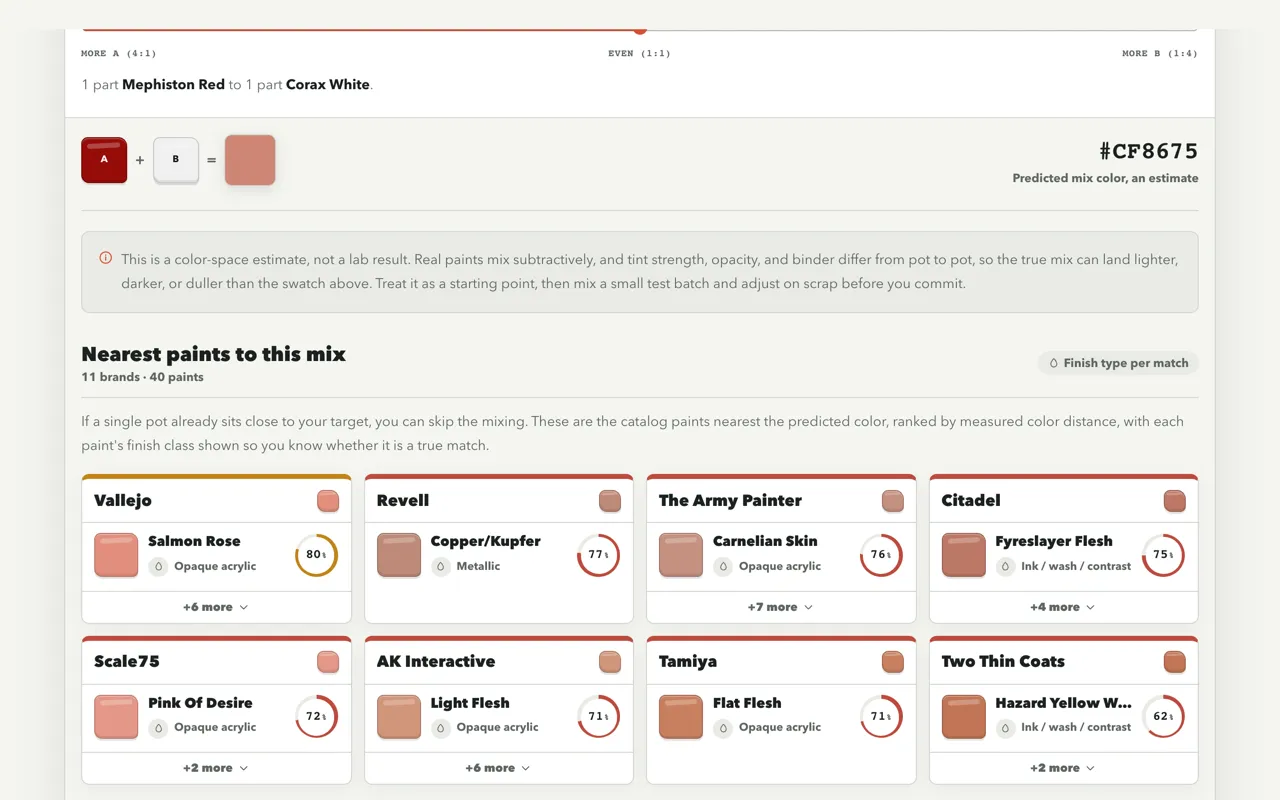Click the mix ratio slider handle

tap(640, 30)
